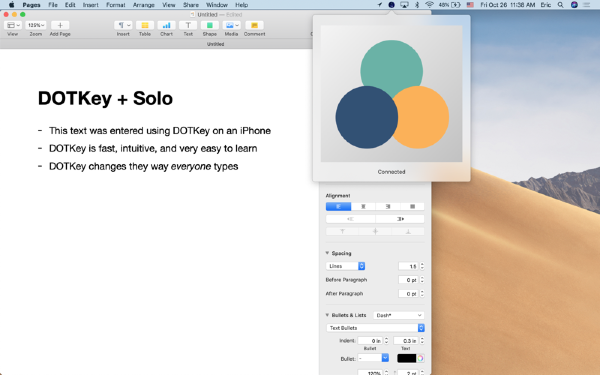Image resolution: width=600 pixels, height=375 pixels.
Task: Add a Text box
Action: click(x=188, y=25)
